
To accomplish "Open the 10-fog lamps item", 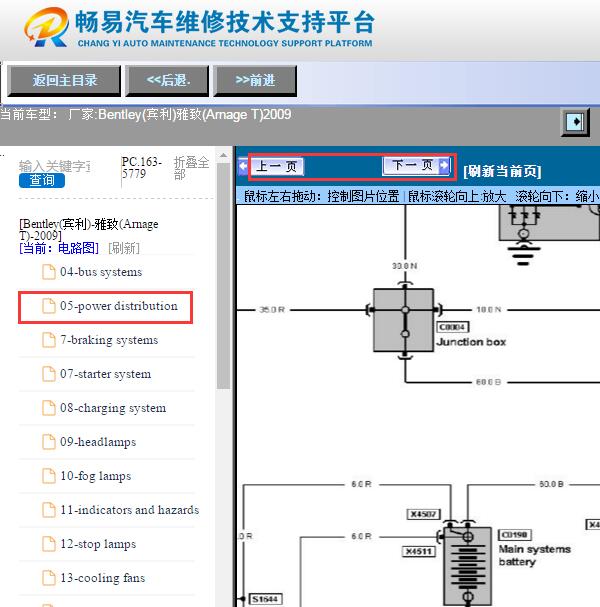I will click(96, 476).
